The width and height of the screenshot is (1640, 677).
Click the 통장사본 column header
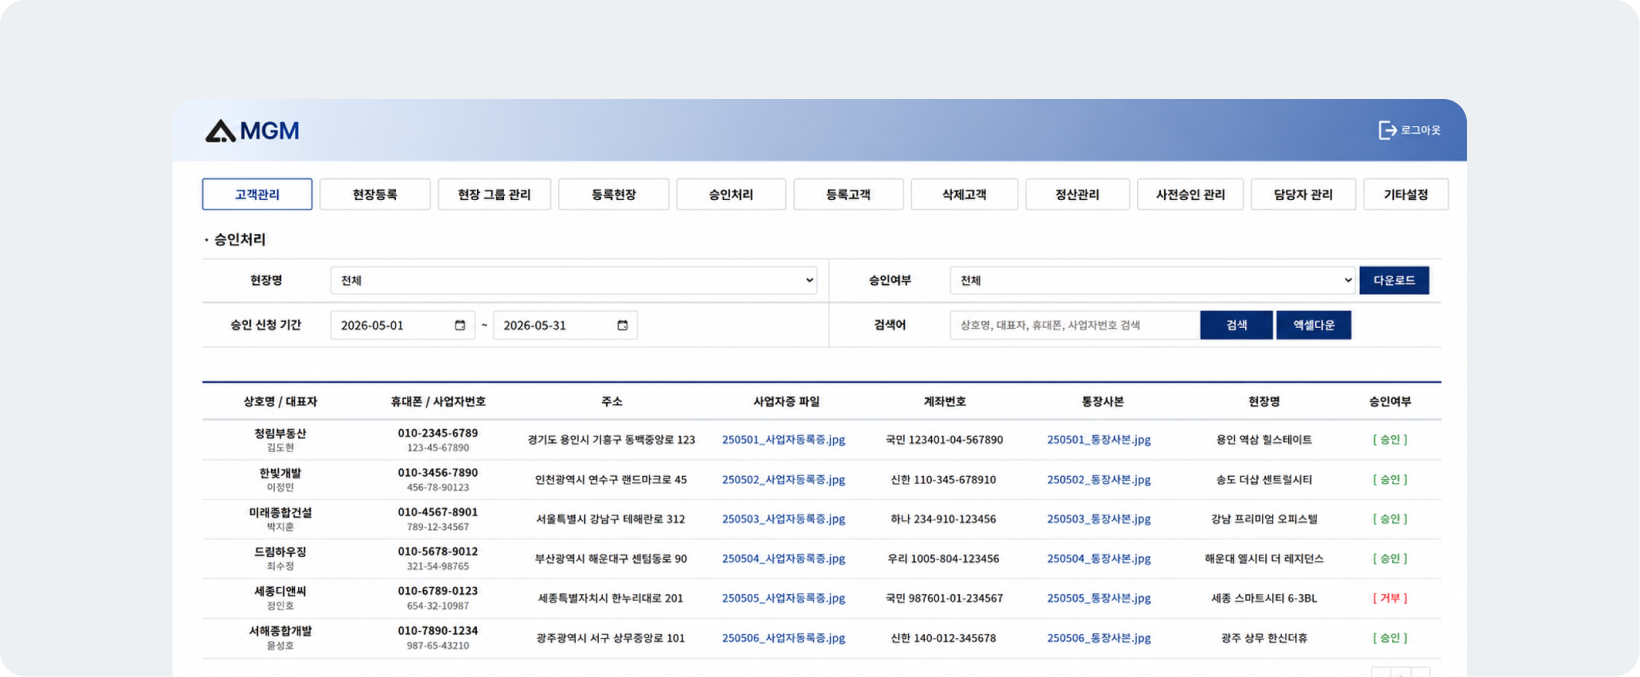[x=1103, y=401]
